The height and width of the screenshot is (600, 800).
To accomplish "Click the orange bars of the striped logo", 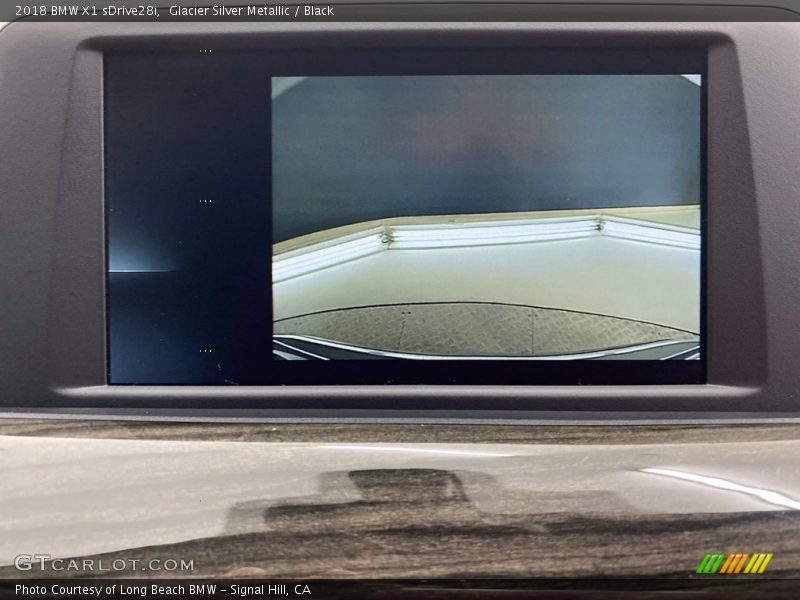I will click(735, 563).
